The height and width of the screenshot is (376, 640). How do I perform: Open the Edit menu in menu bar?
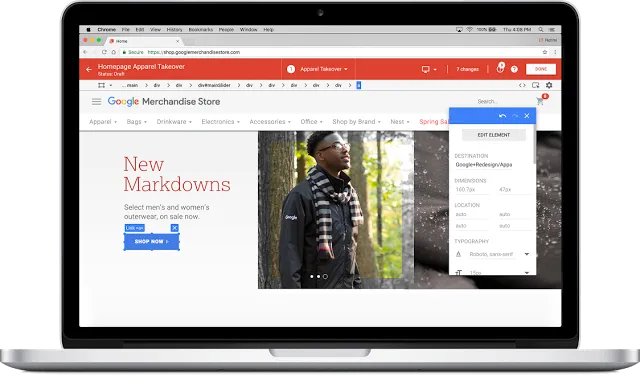(140, 30)
